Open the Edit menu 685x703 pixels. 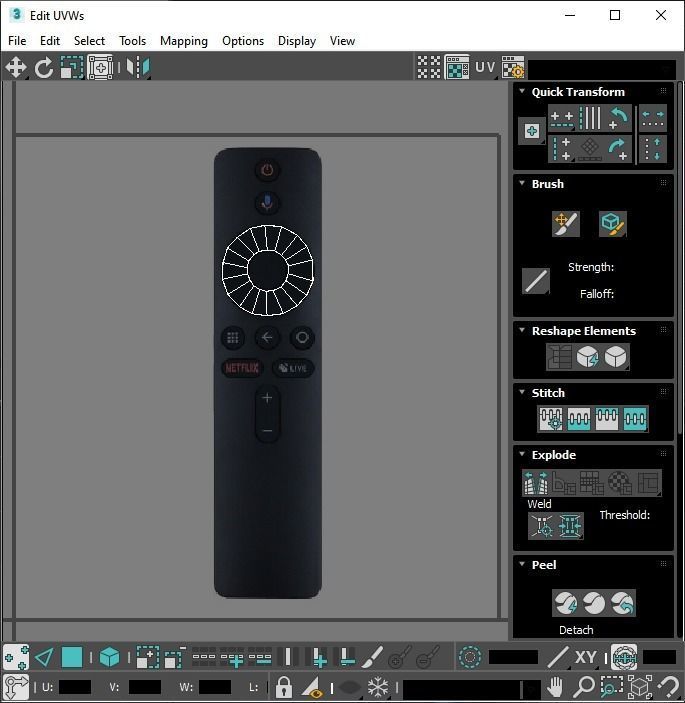pyautogui.click(x=50, y=41)
